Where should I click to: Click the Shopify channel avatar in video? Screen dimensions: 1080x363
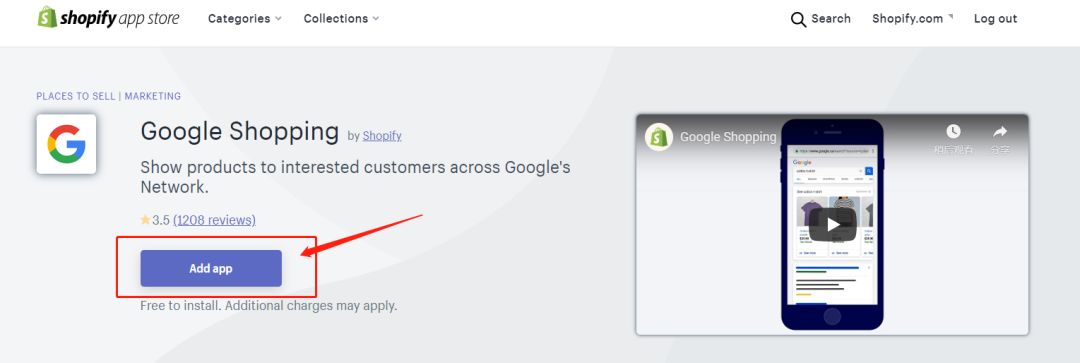pyautogui.click(x=659, y=137)
